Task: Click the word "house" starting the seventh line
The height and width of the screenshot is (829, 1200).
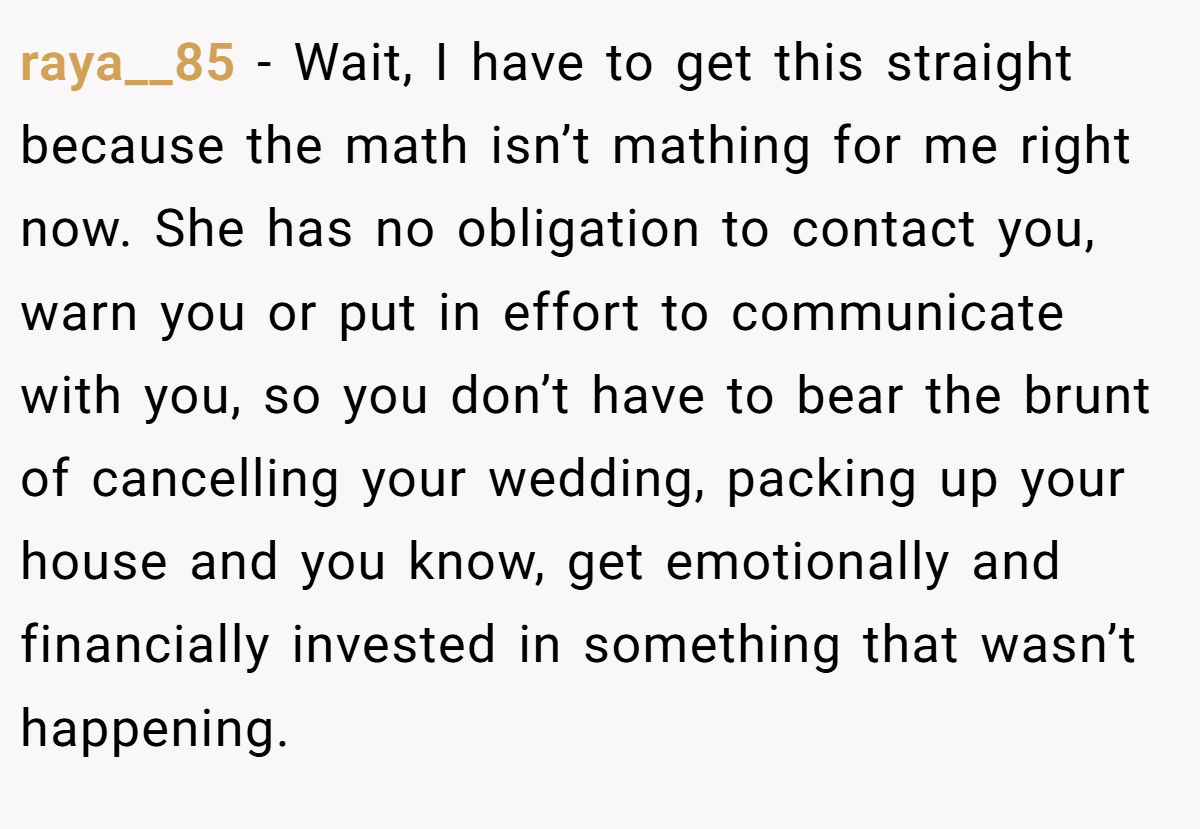Action: pos(94,562)
